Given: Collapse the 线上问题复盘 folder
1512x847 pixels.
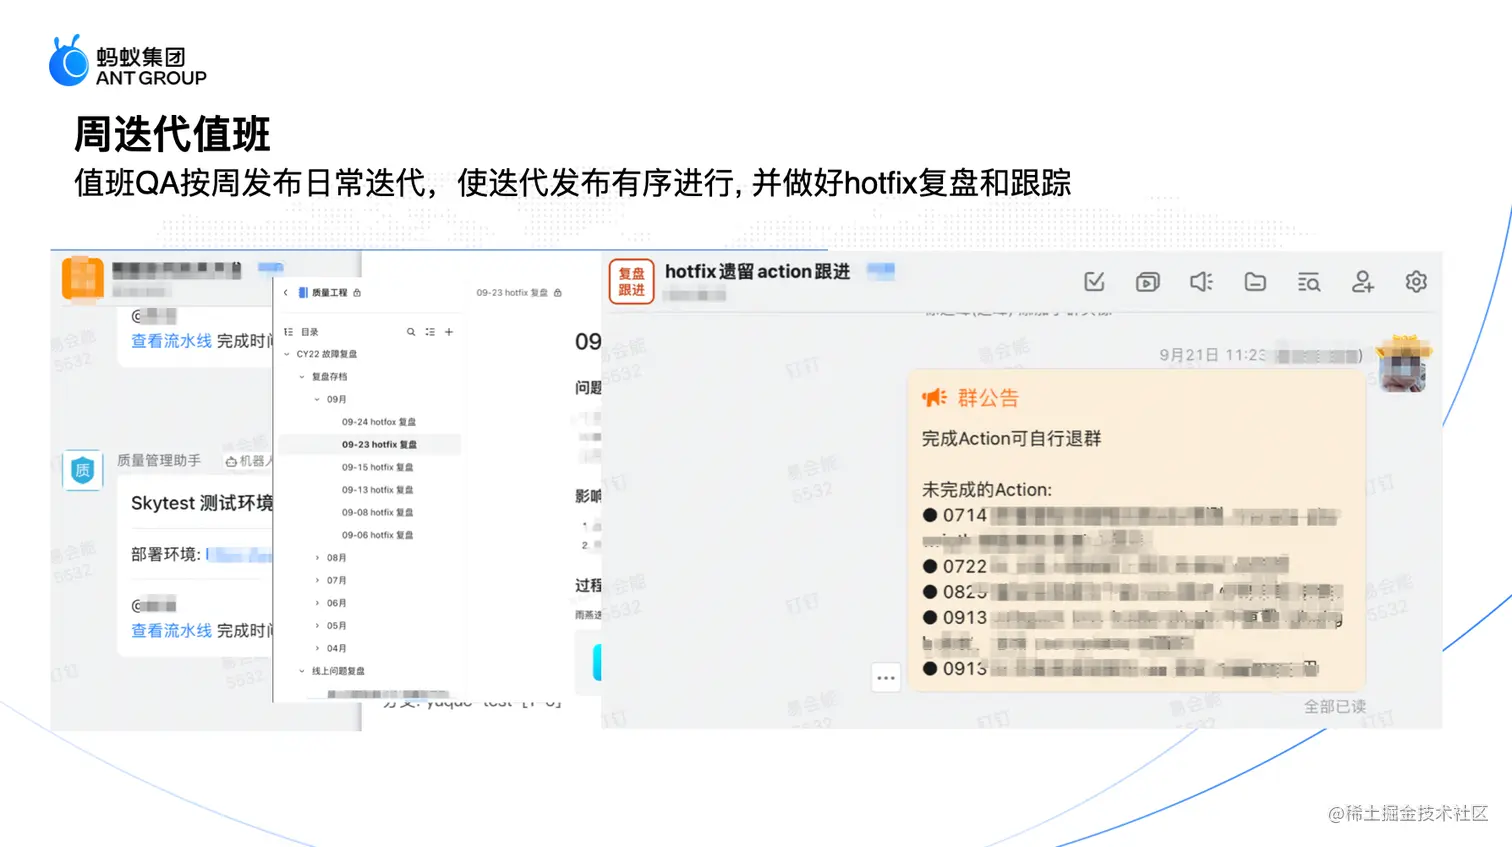Looking at the screenshot, I should pyautogui.click(x=302, y=671).
